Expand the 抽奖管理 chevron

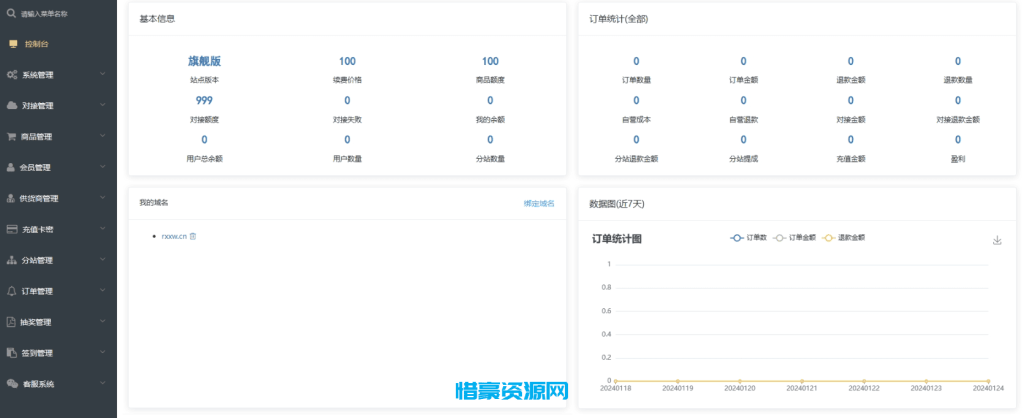click(x=103, y=321)
